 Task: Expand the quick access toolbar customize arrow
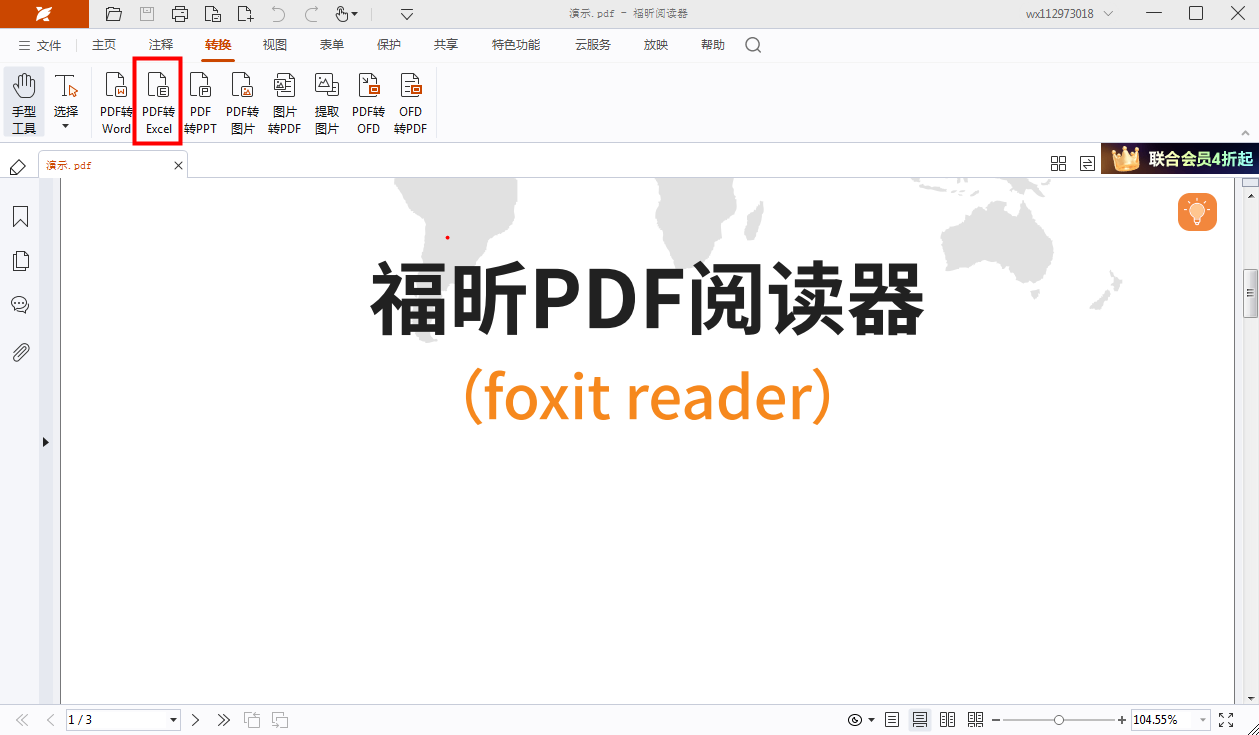tap(407, 14)
